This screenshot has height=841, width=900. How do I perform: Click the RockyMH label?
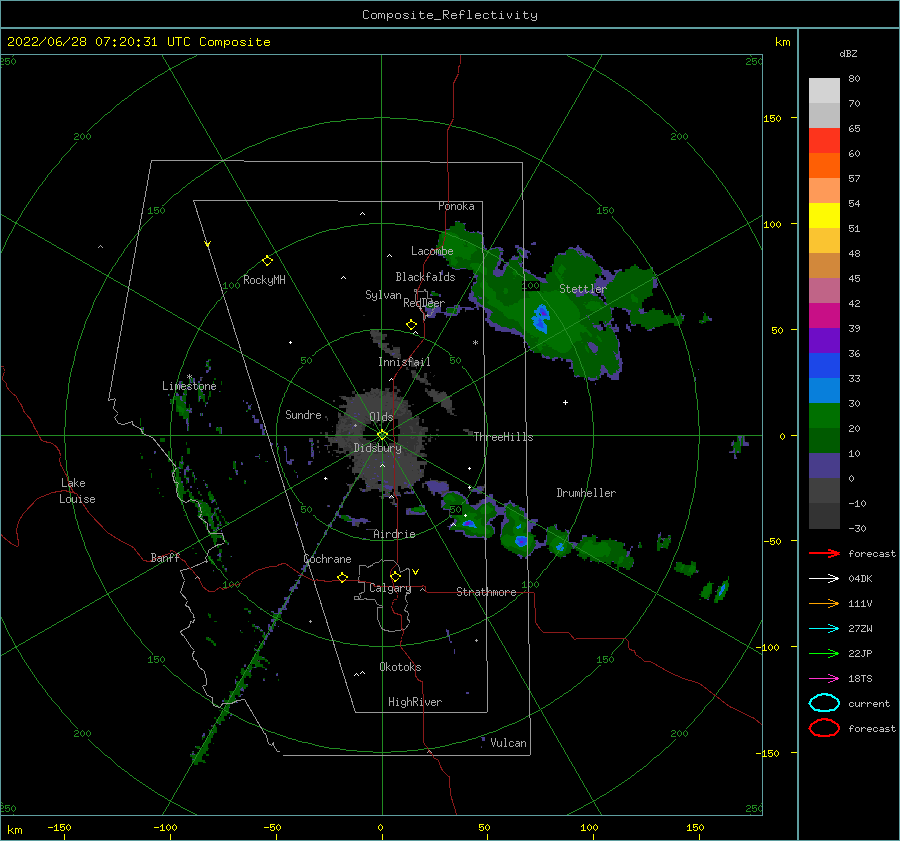[264, 280]
